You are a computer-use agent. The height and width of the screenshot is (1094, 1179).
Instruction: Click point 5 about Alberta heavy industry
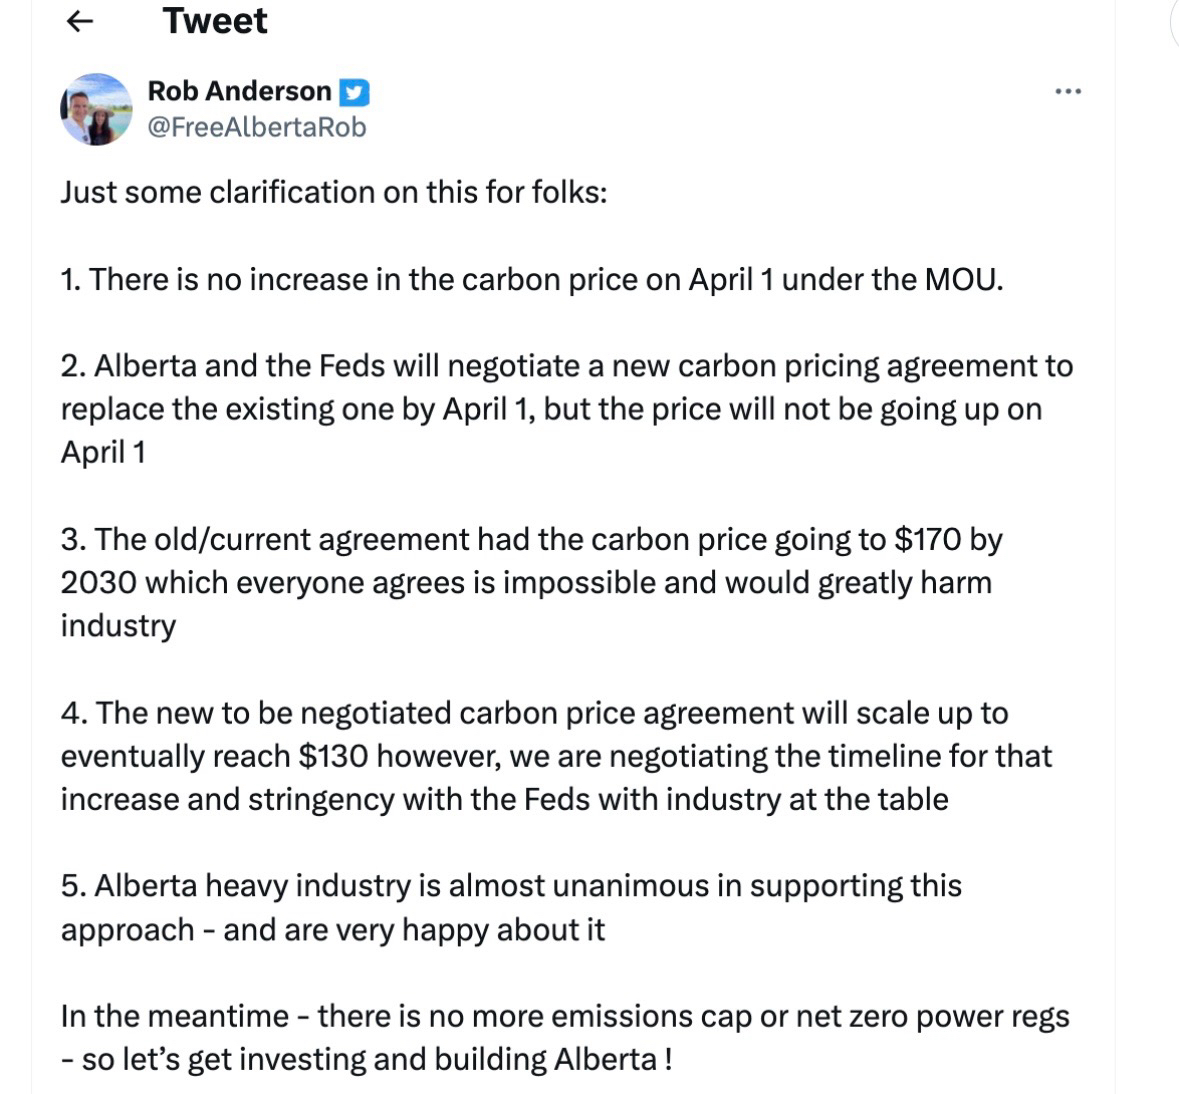click(x=511, y=886)
